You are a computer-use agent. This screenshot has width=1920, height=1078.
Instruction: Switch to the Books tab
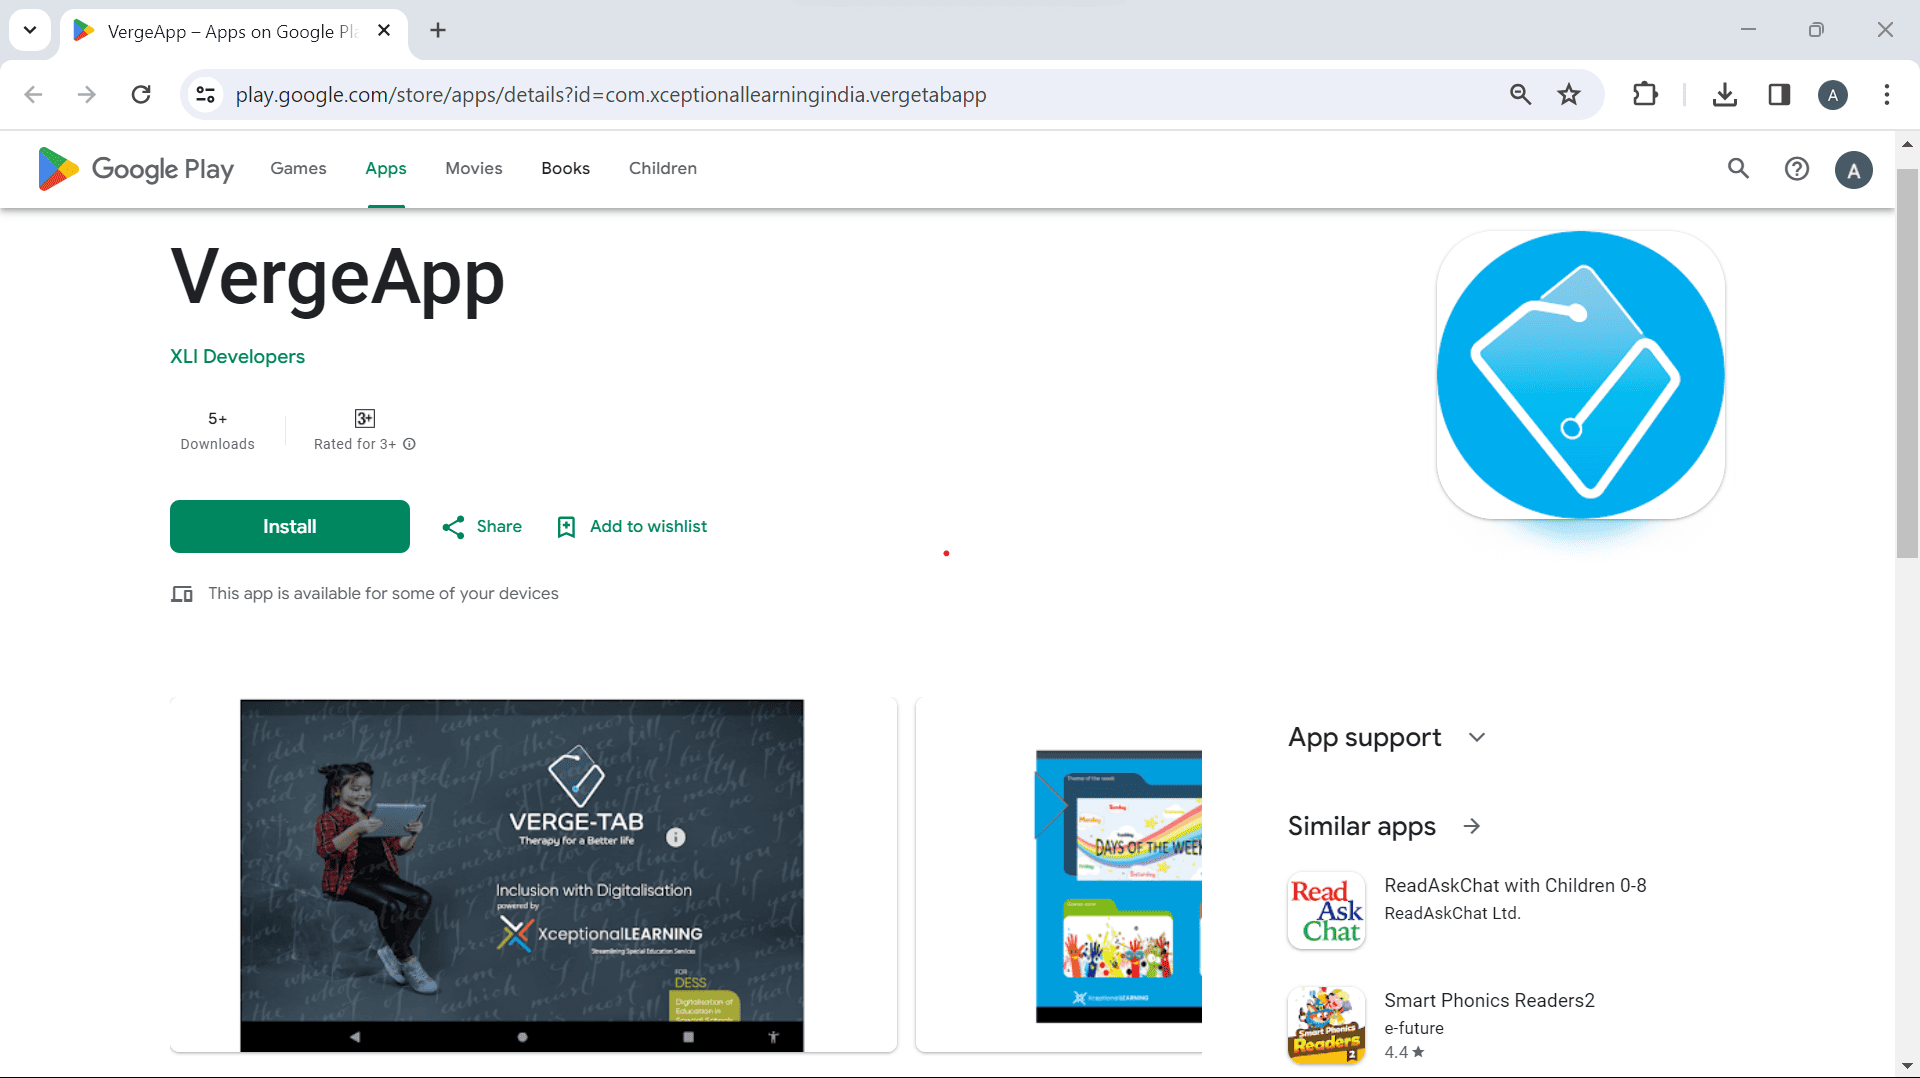coord(565,168)
